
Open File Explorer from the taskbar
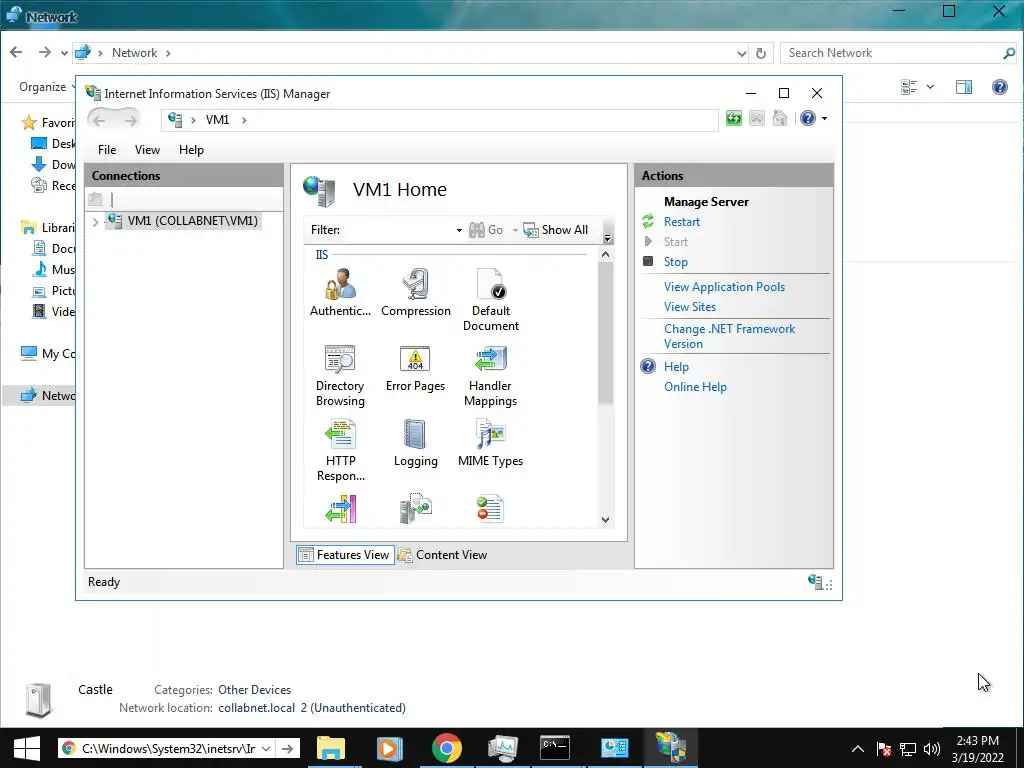click(x=331, y=748)
